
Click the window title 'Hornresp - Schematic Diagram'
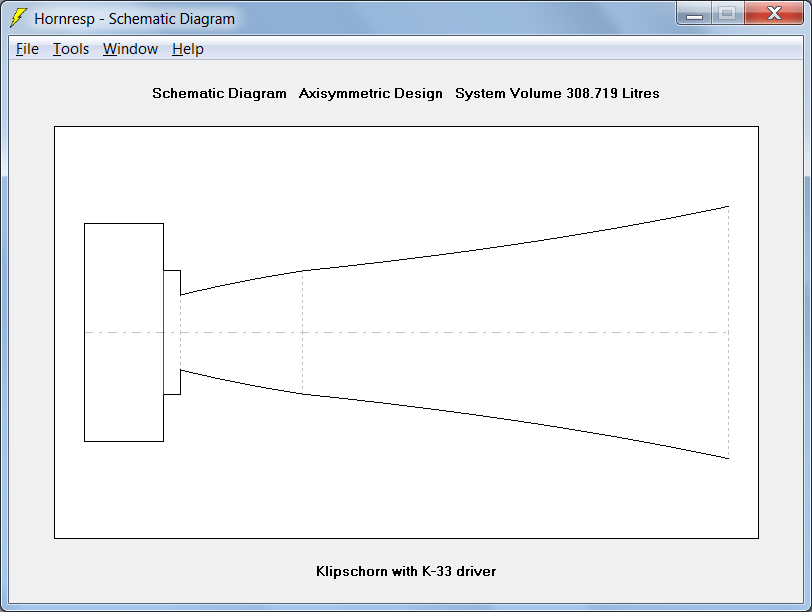134,19
